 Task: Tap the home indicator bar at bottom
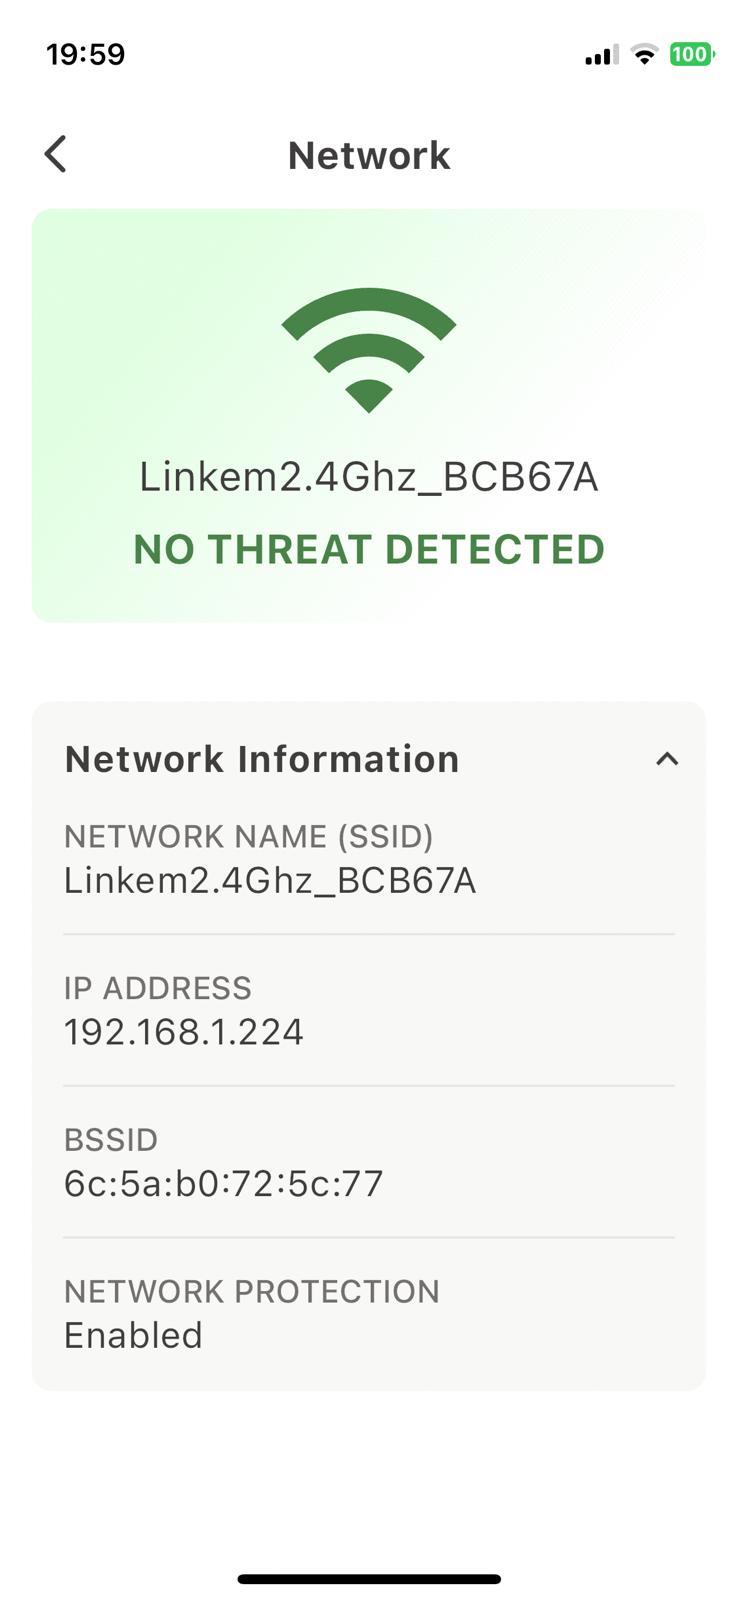[369, 1579]
